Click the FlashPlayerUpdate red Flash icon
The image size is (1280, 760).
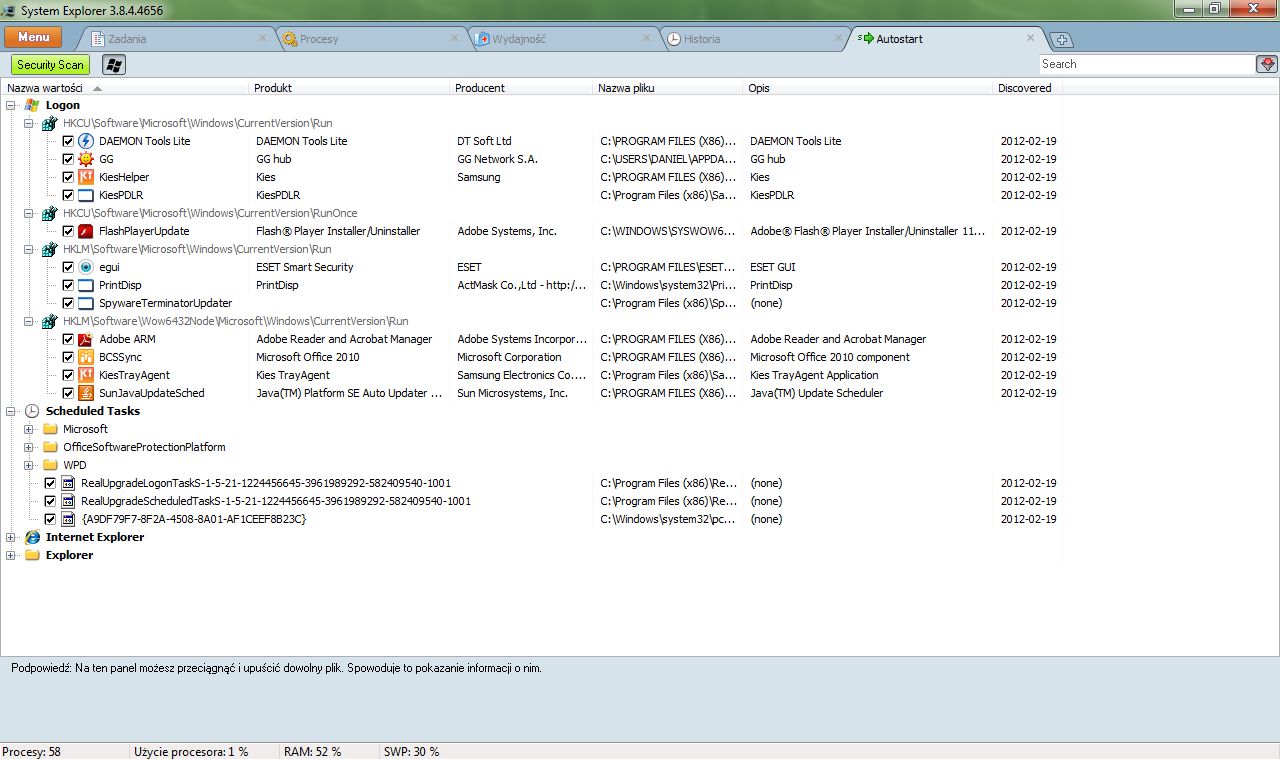pyautogui.click(x=85, y=231)
